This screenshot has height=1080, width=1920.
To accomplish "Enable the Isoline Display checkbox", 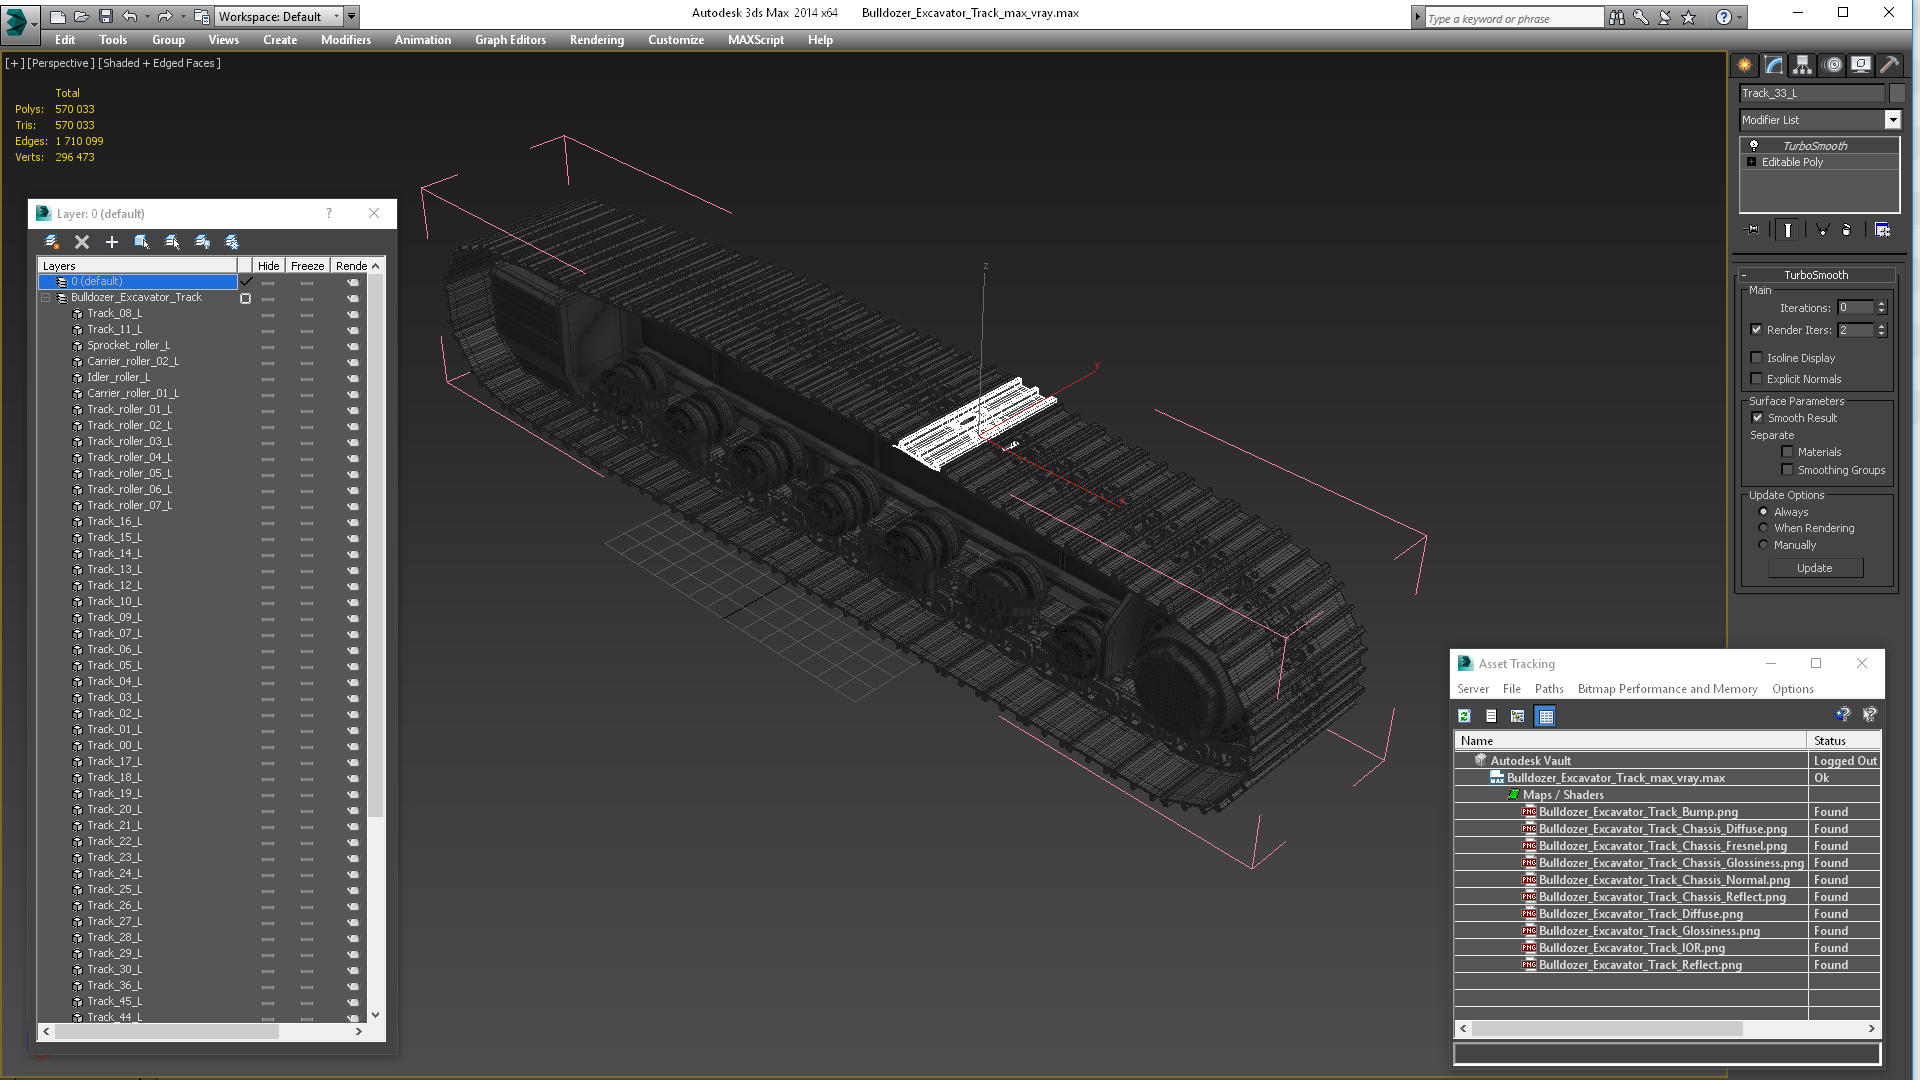I will click(x=1756, y=358).
